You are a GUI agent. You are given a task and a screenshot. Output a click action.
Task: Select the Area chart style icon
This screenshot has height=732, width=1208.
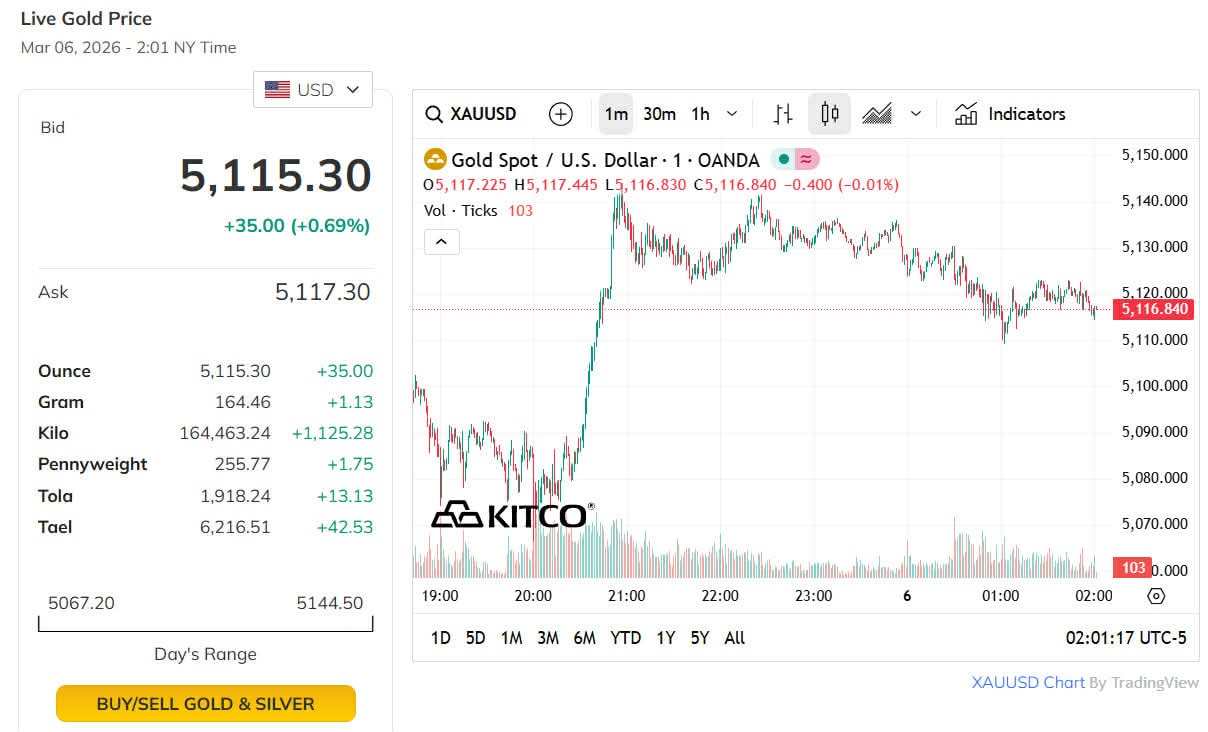pos(877,114)
